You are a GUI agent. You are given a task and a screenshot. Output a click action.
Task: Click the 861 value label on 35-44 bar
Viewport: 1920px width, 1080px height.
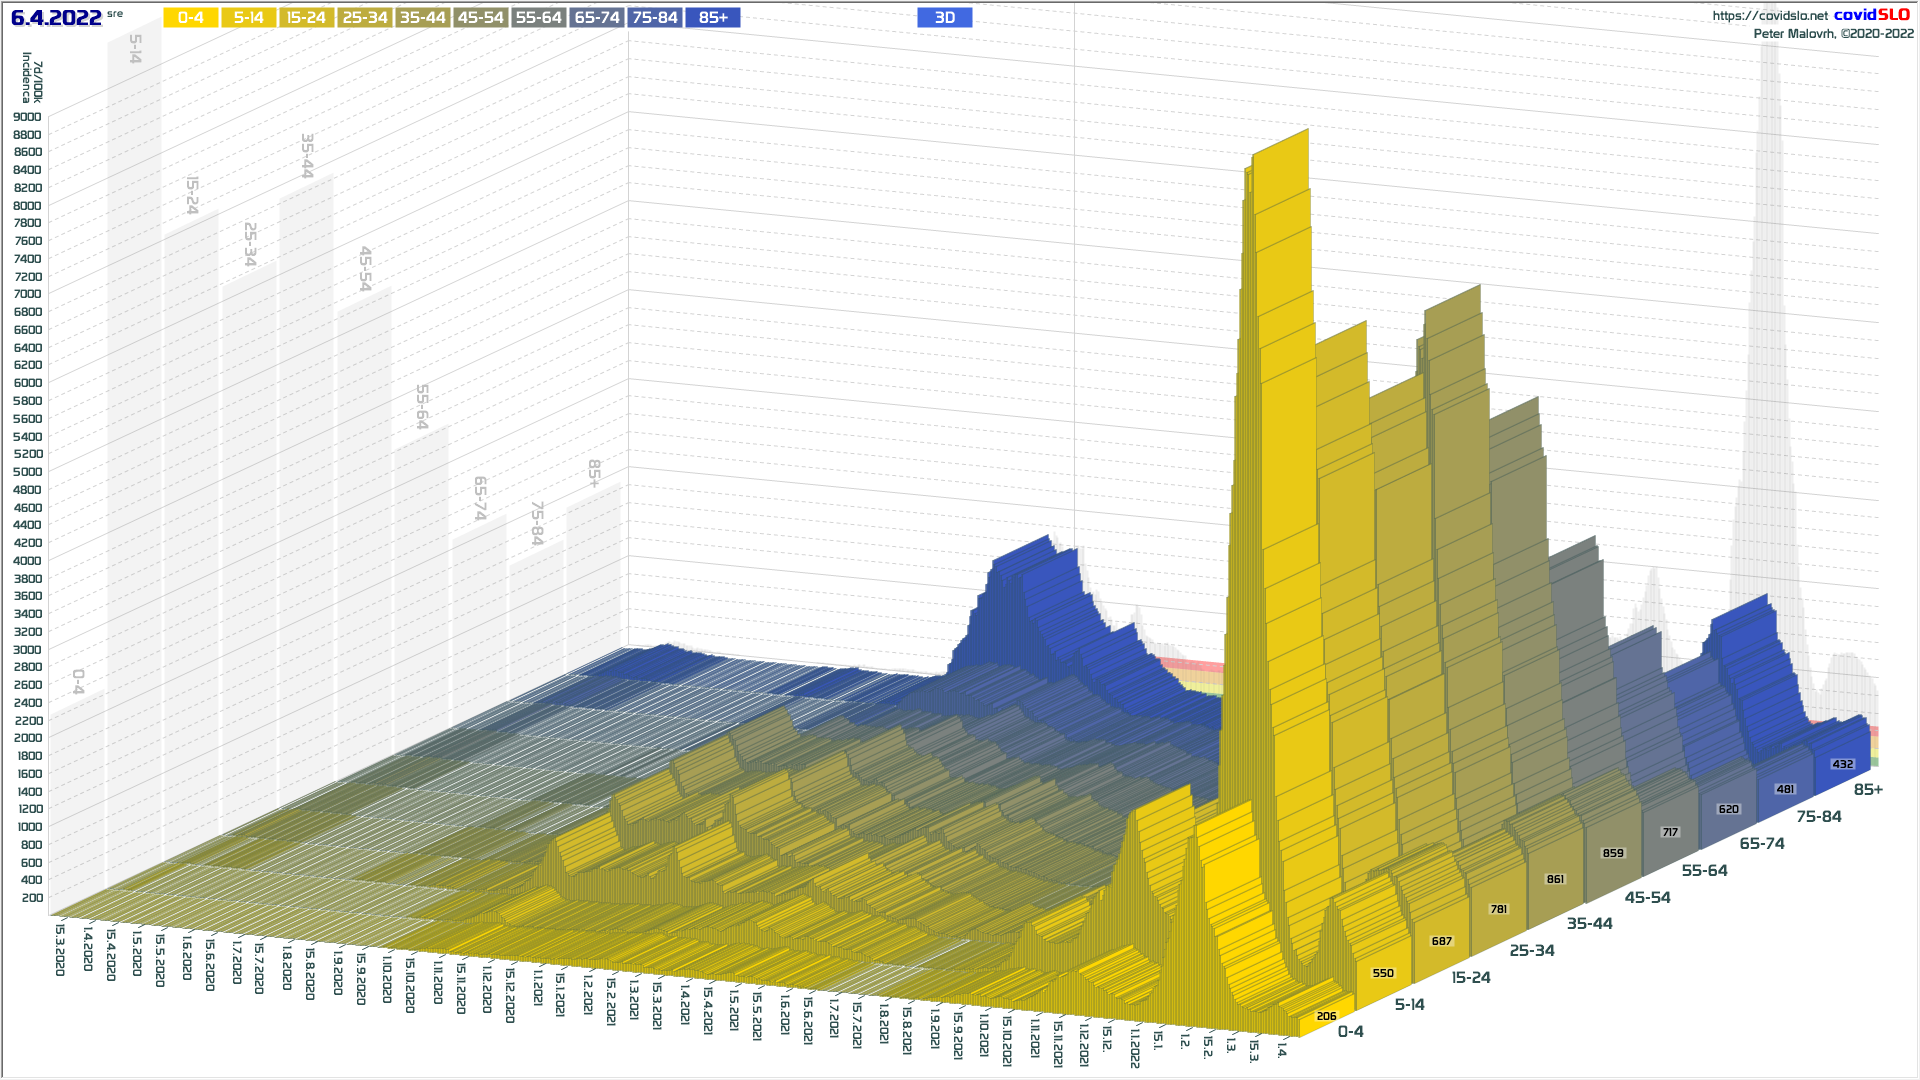click(1555, 879)
